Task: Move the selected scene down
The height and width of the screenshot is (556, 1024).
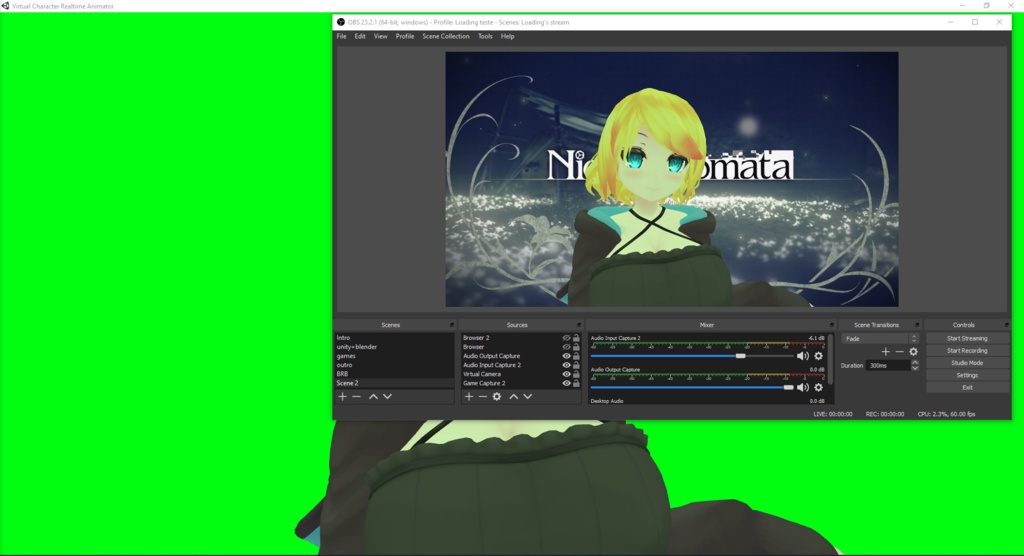Action: pos(387,397)
